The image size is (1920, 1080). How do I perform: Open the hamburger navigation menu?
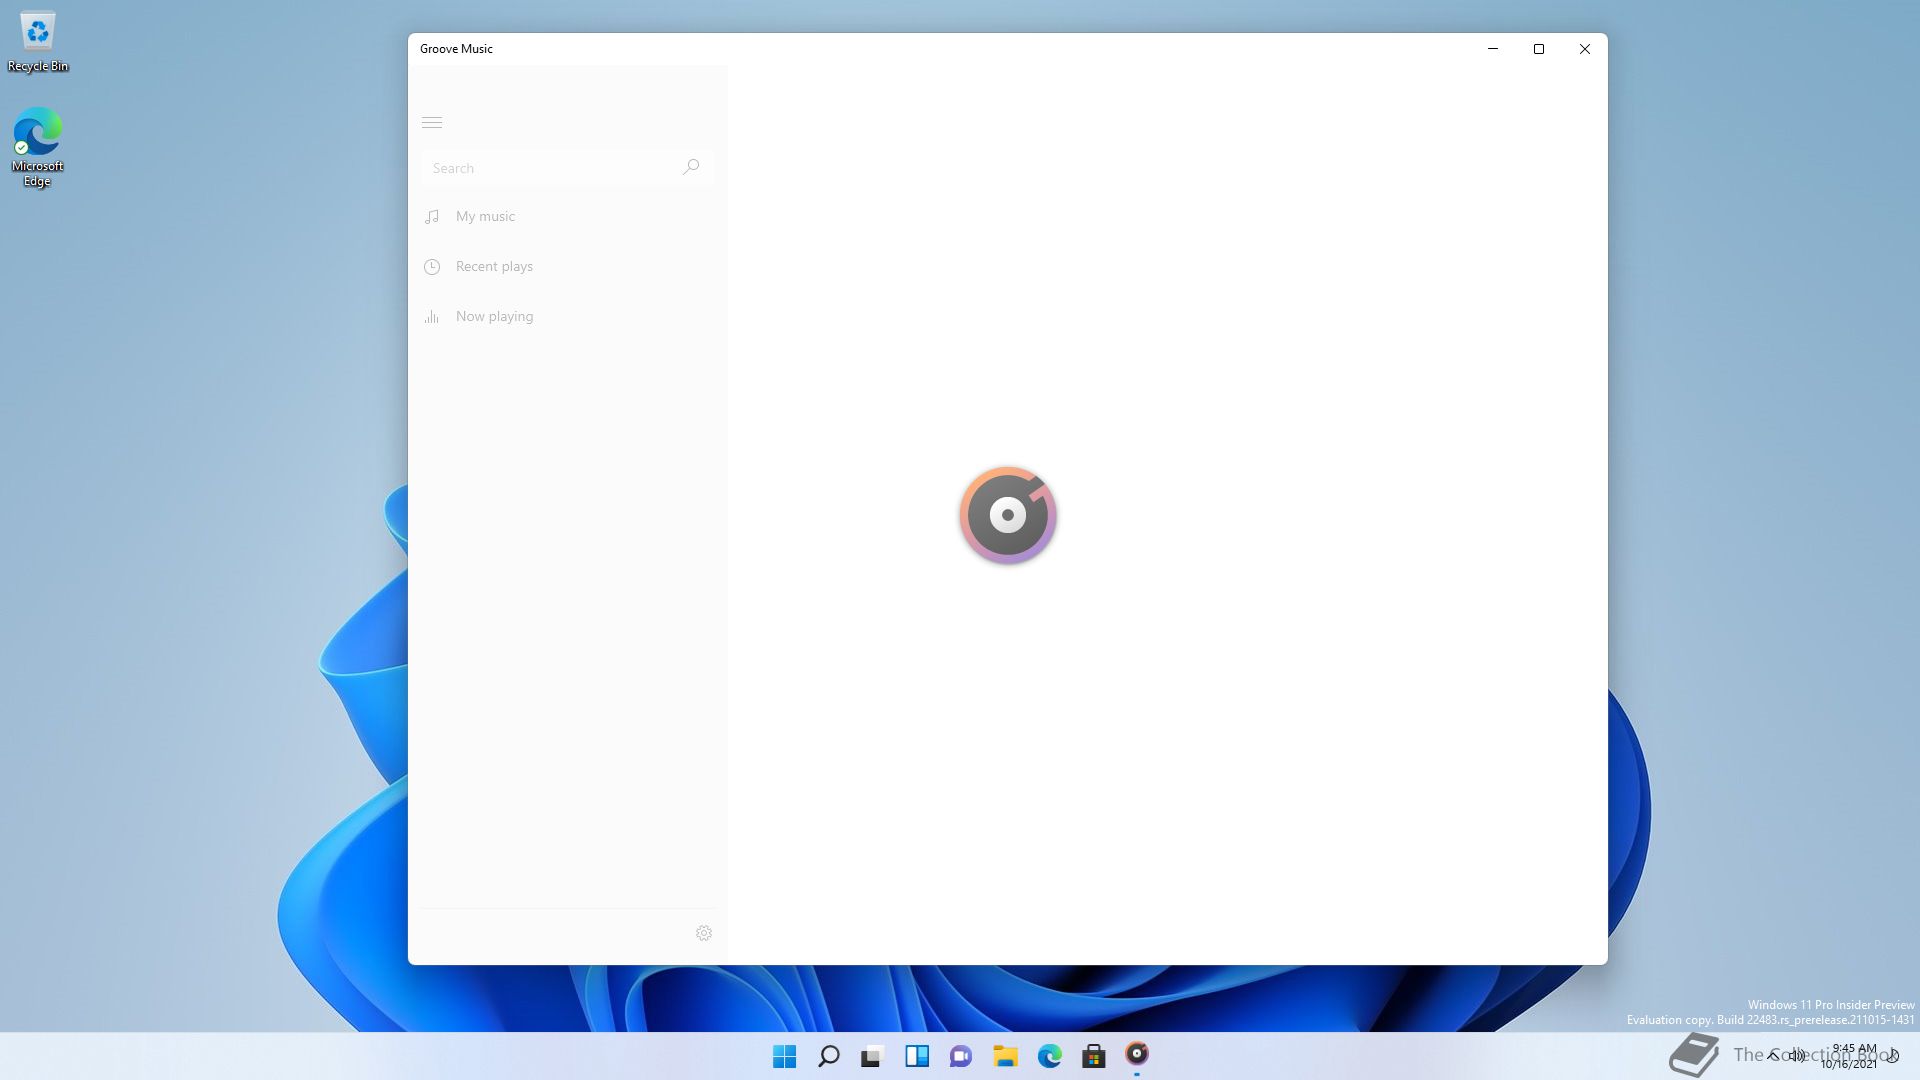432,123
